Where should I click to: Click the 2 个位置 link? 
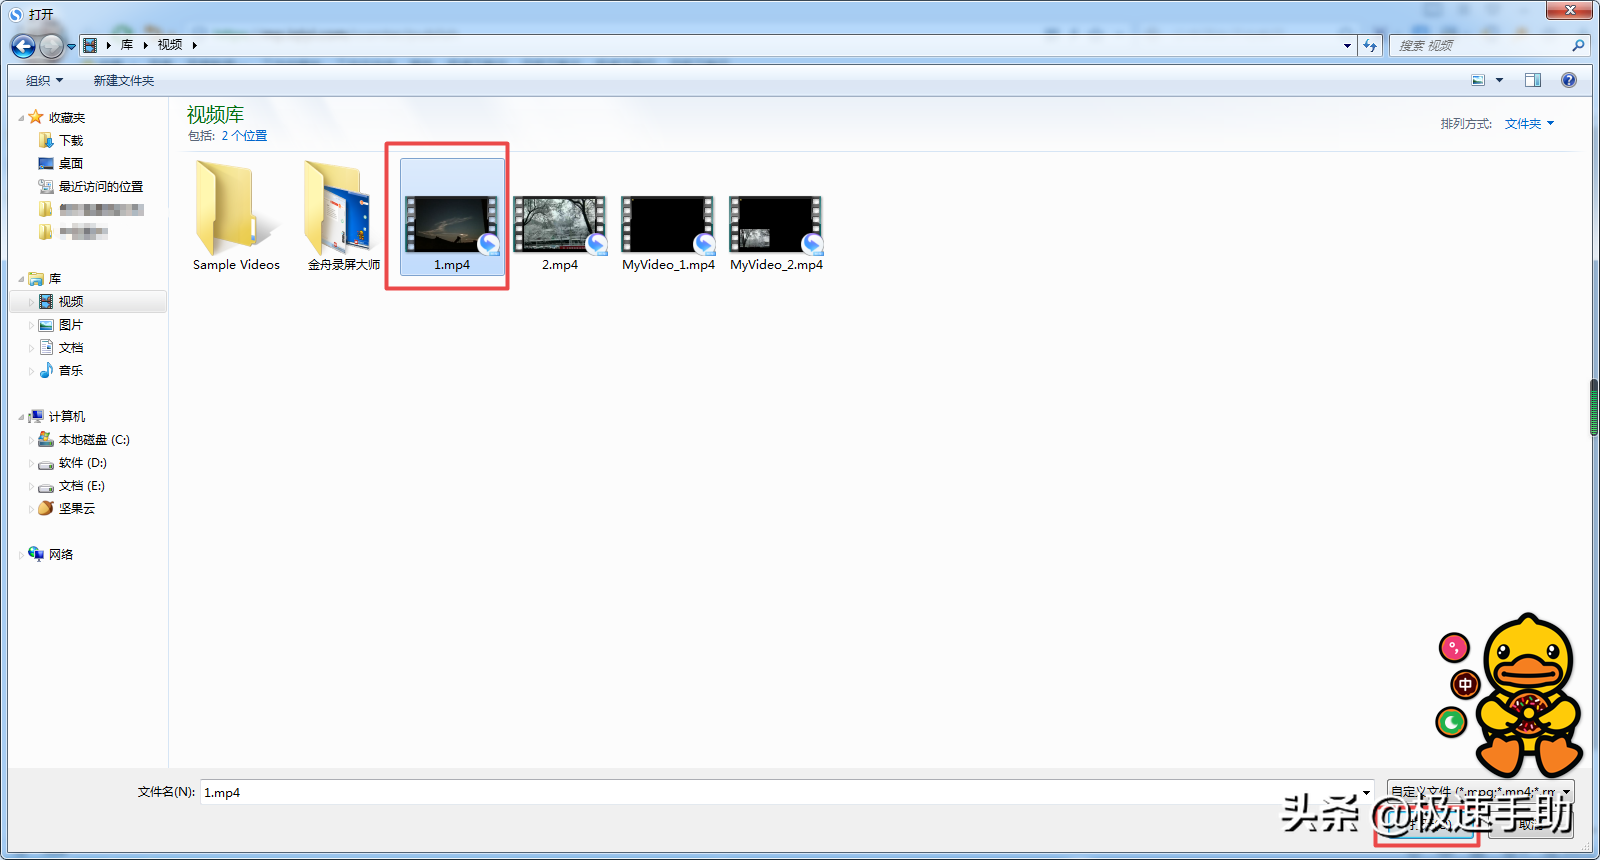tap(244, 136)
